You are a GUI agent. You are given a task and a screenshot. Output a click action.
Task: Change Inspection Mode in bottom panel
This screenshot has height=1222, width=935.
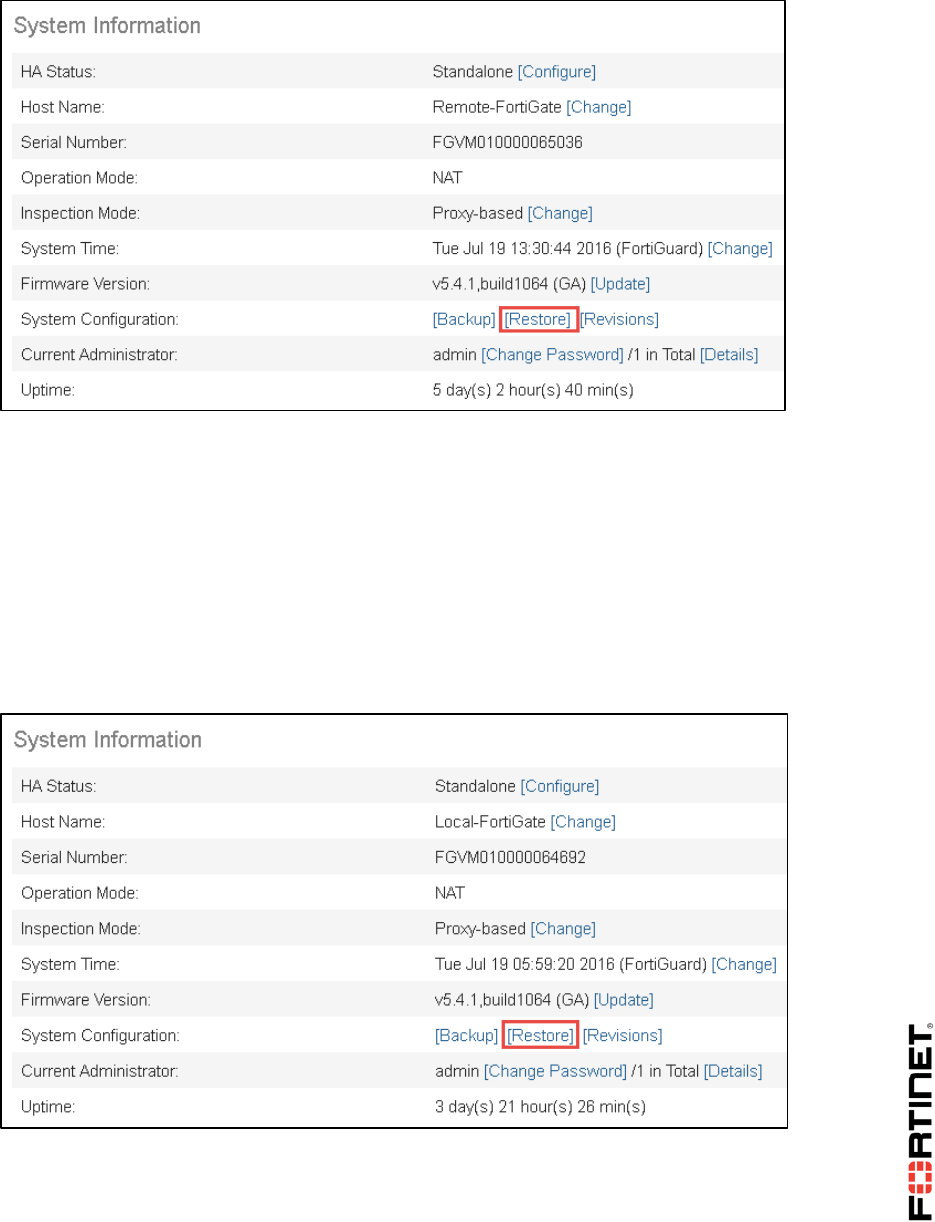click(563, 928)
